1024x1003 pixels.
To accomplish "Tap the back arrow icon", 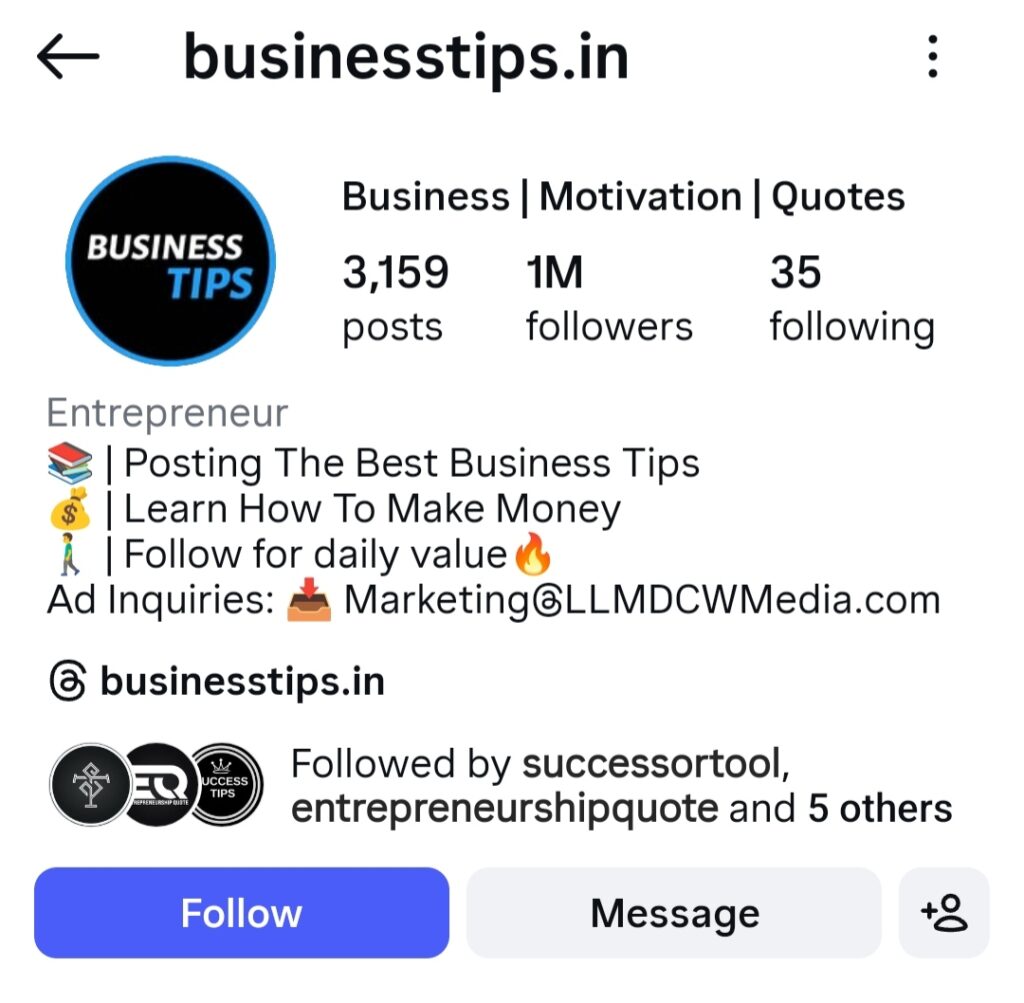I will (68, 57).
